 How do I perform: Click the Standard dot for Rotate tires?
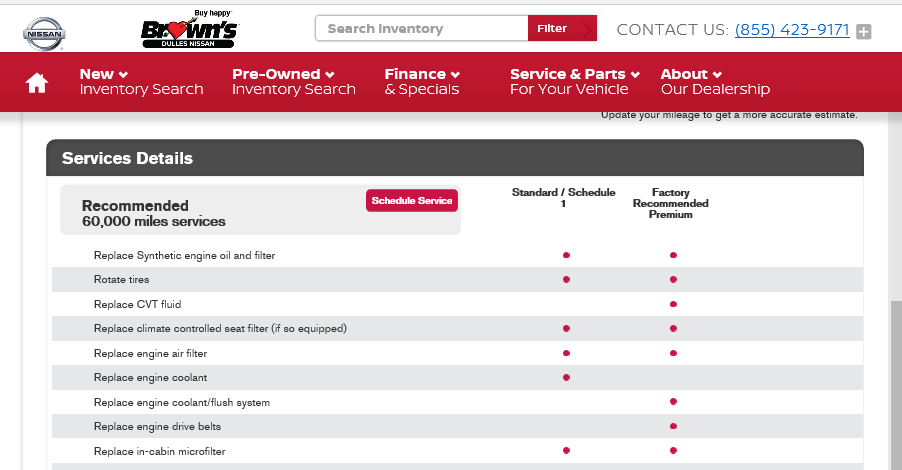566,280
